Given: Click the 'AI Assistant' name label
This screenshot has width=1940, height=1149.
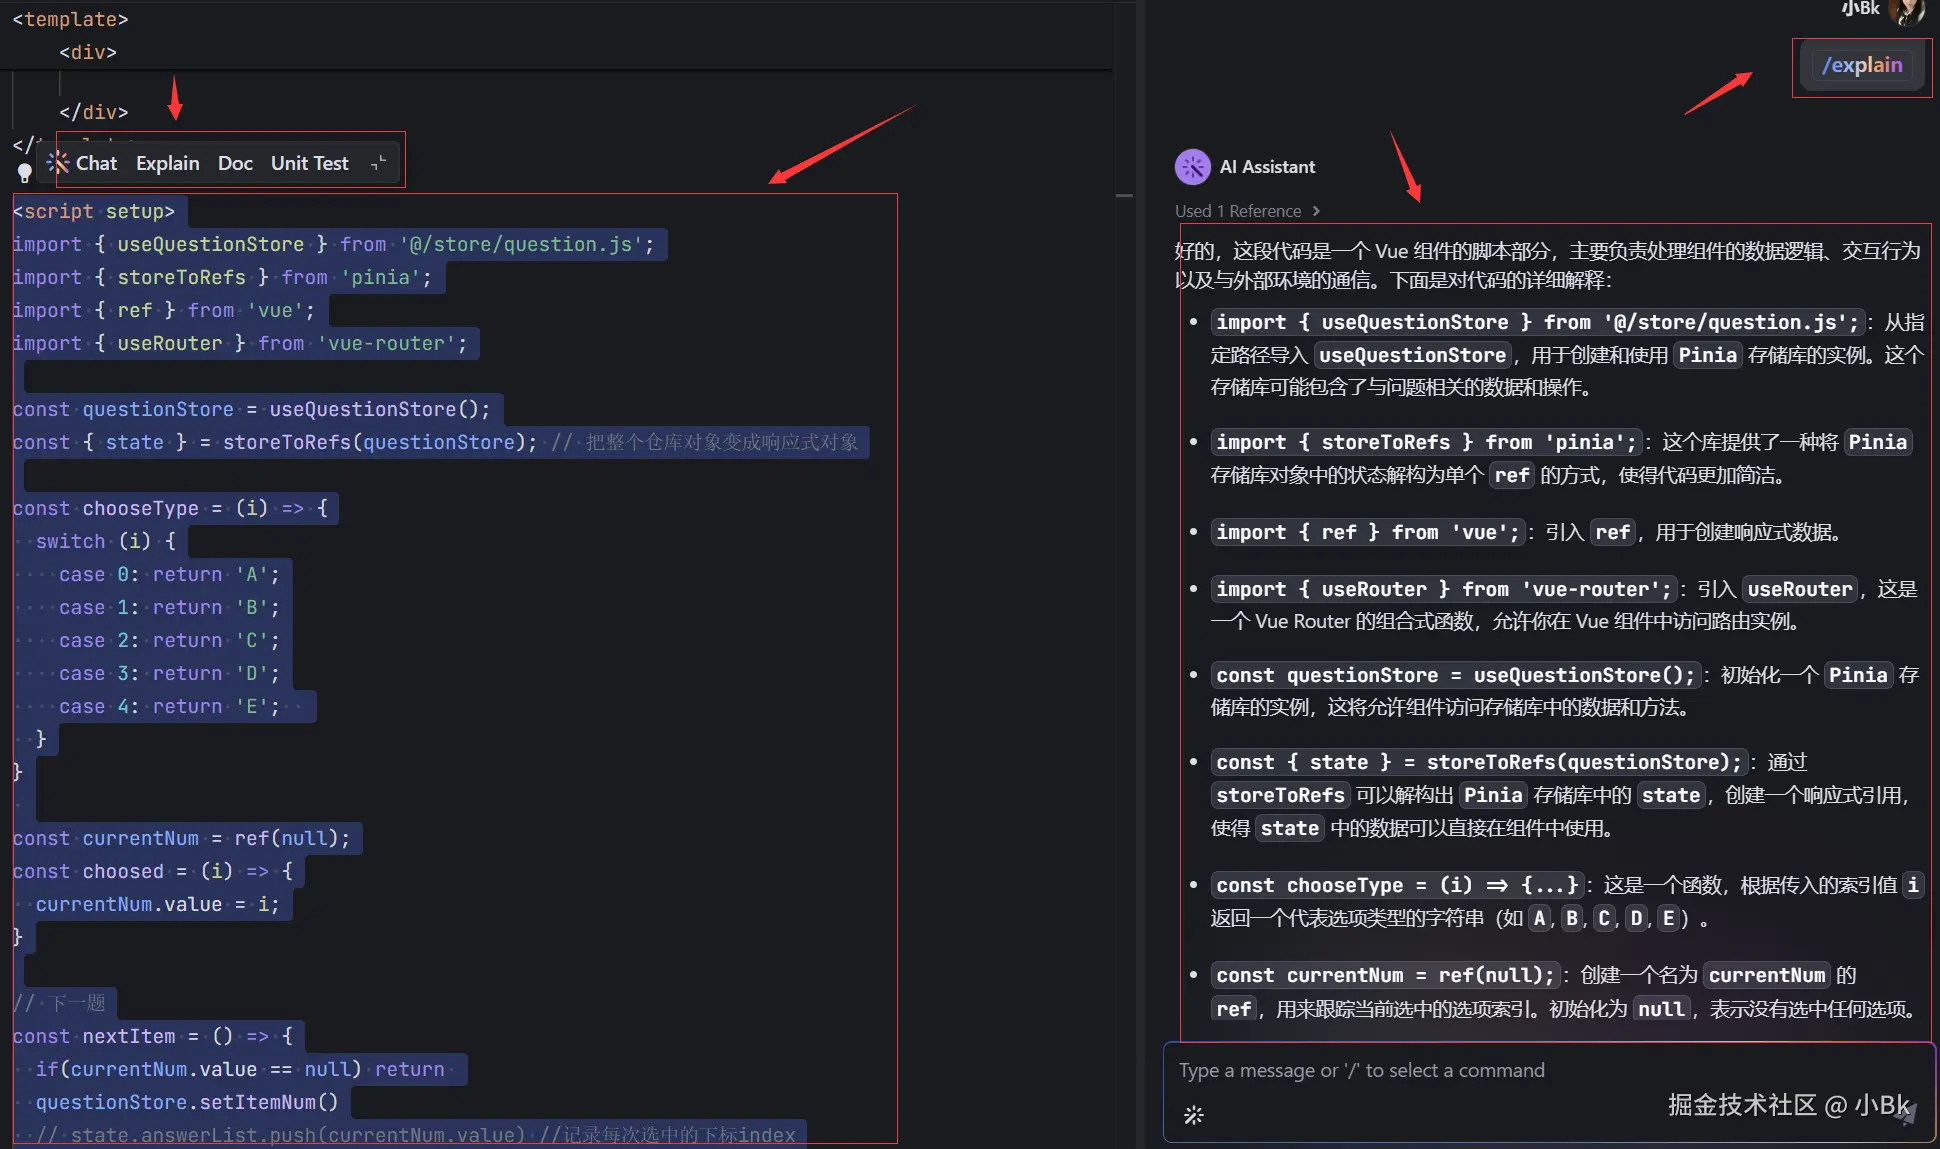Looking at the screenshot, I should click(x=1267, y=167).
